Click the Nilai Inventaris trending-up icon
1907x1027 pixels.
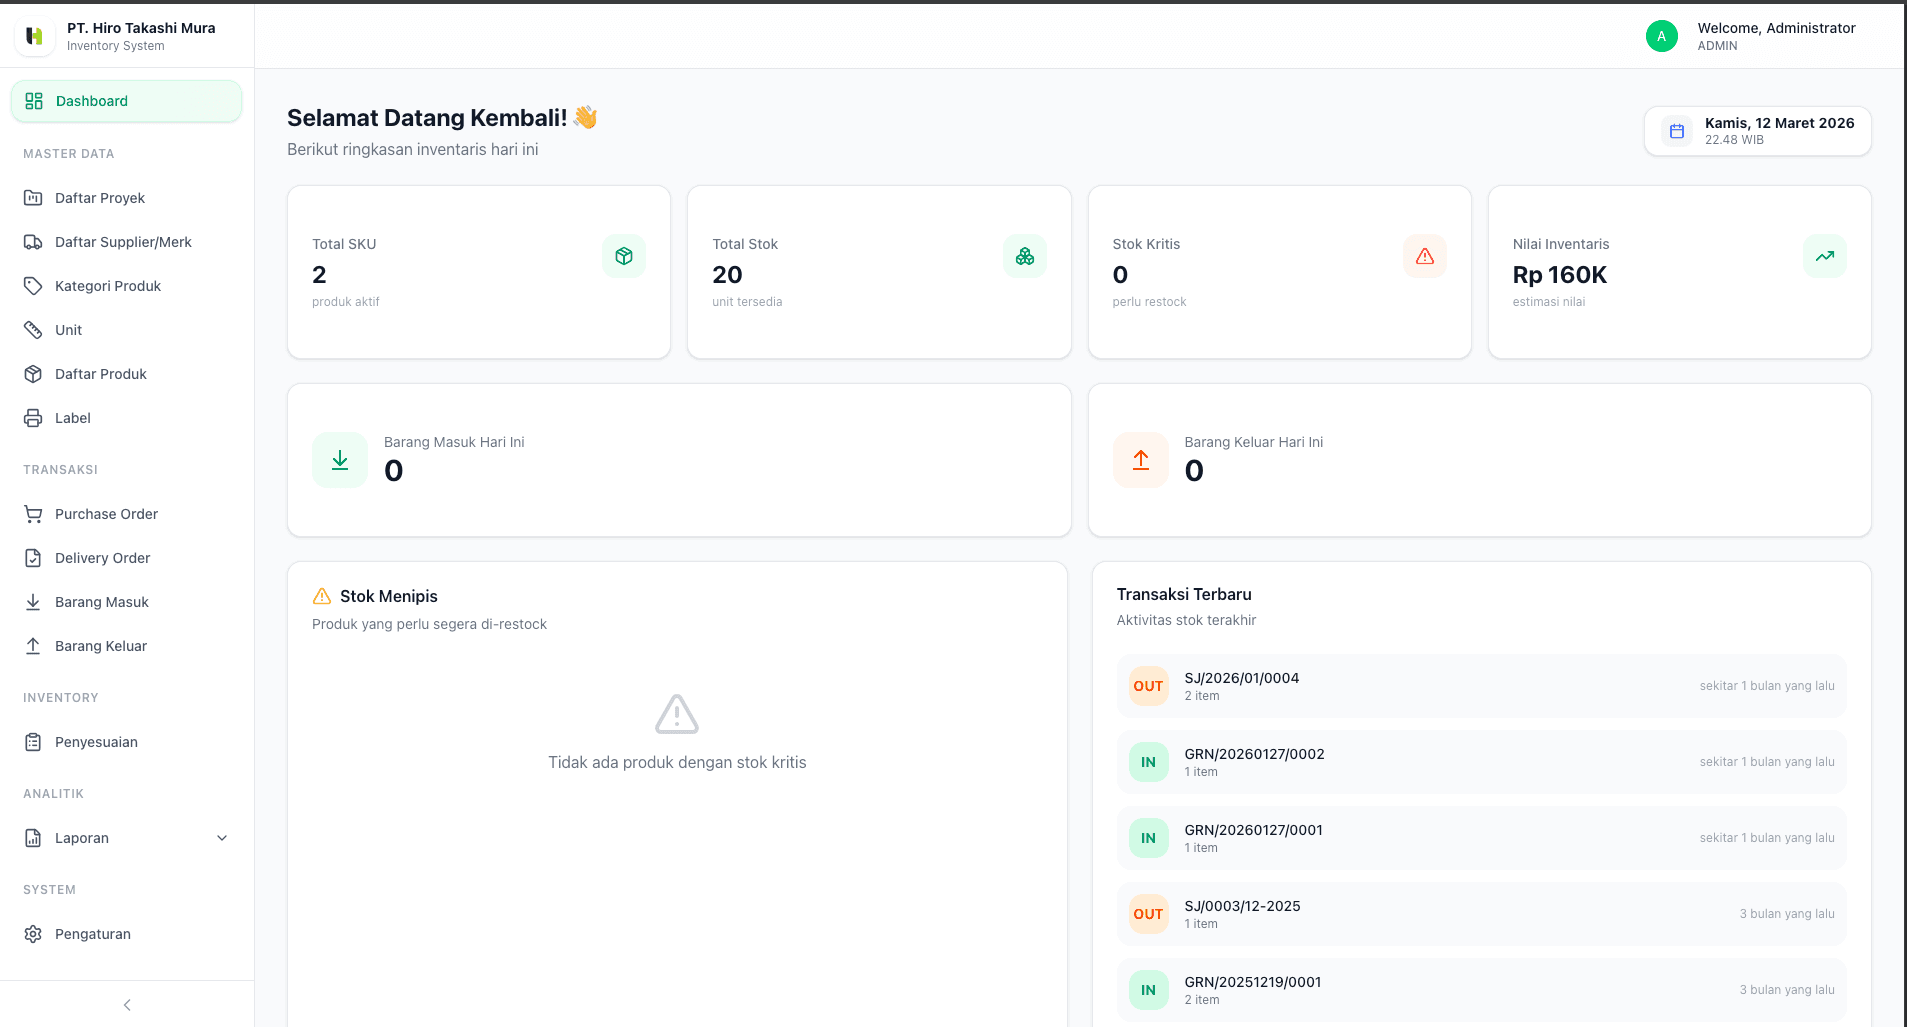tap(1824, 256)
